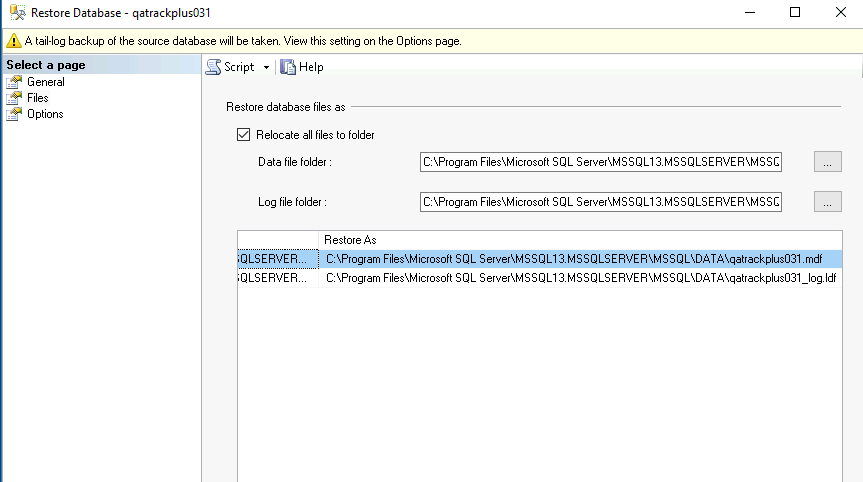
Task: Click the tail-log backup warning icon
Action: pyautogui.click(x=13, y=41)
